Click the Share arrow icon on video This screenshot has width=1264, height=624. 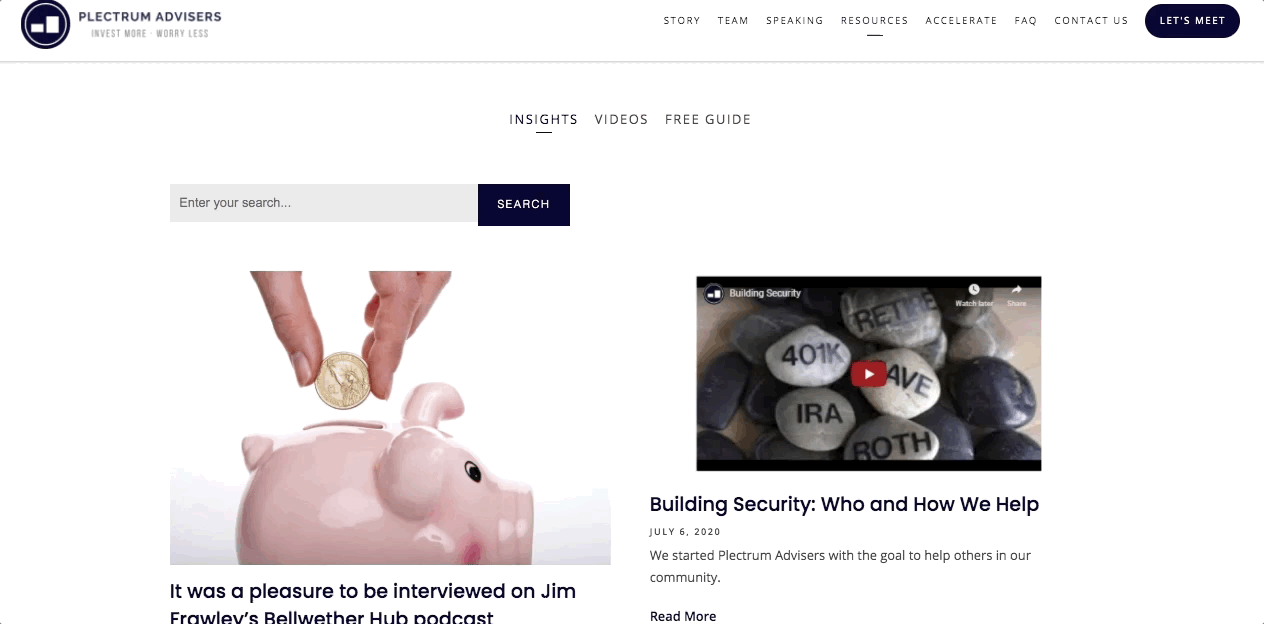[x=1017, y=290]
